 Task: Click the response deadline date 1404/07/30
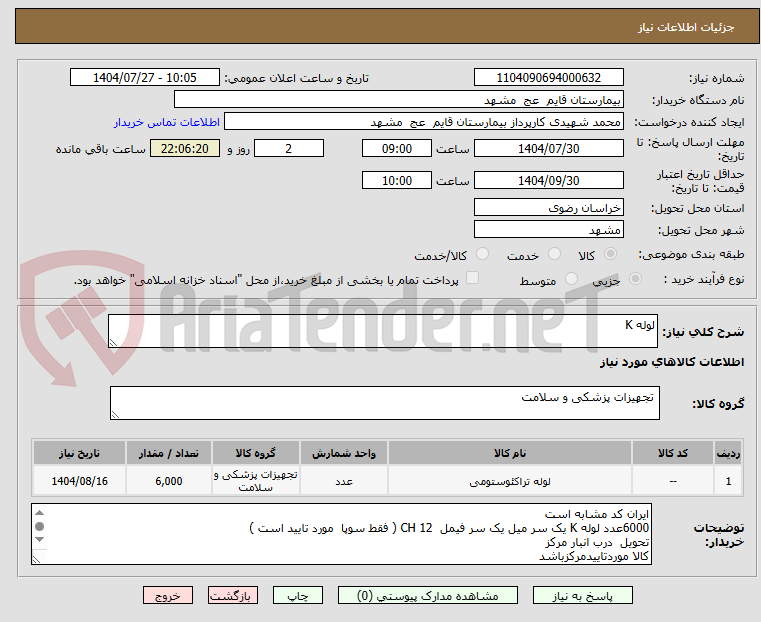(548, 148)
